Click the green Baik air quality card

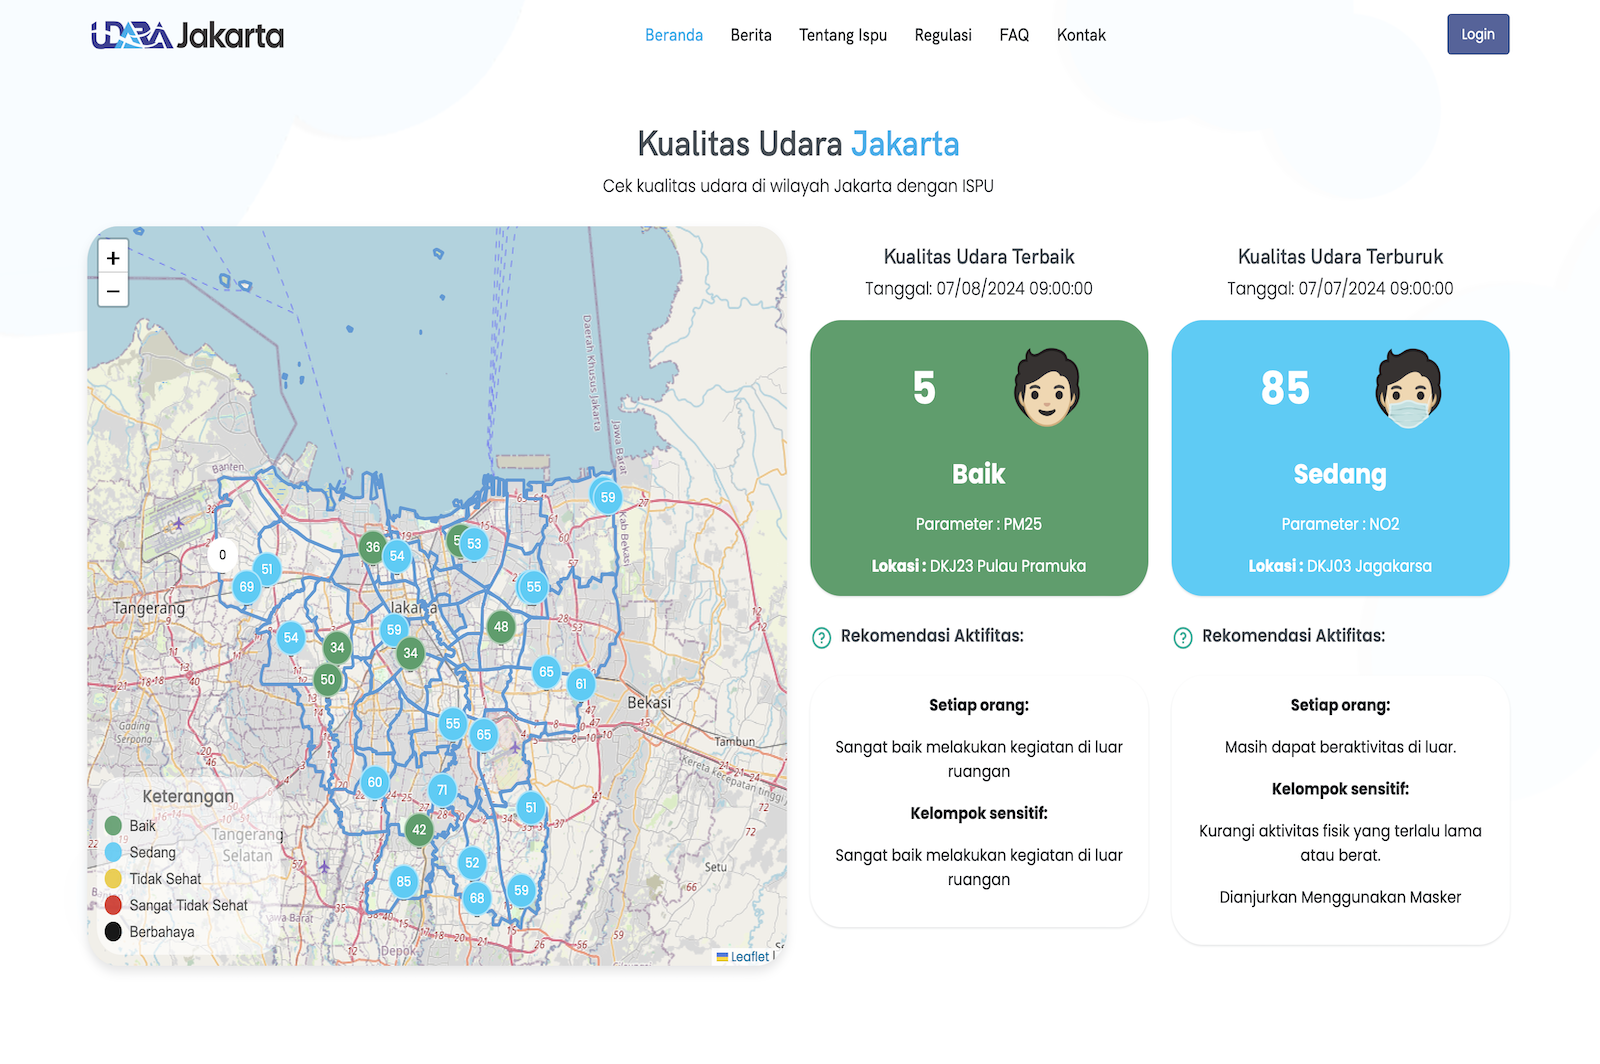click(x=979, y=458)
